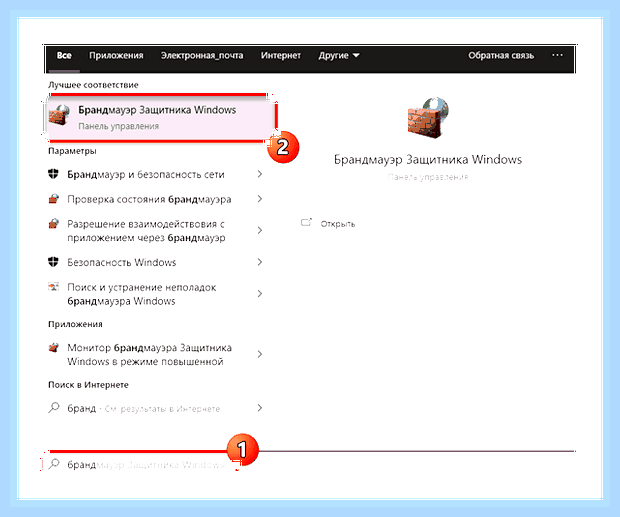Open the 'Электронная_почта' tab
The image size is (620, 517).
click(202, 55)
